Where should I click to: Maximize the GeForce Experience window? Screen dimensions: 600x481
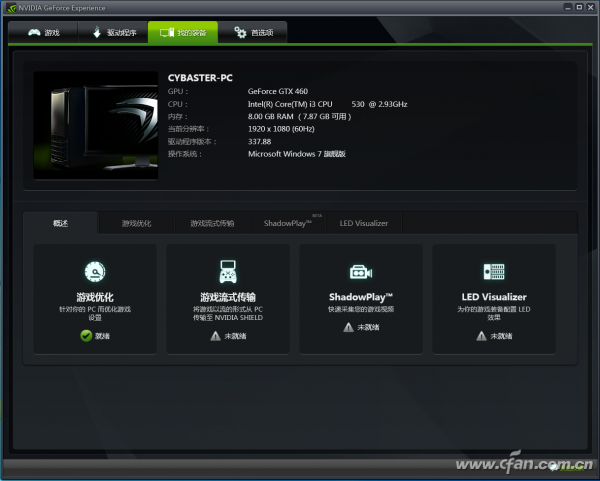[x=579, y=7]
